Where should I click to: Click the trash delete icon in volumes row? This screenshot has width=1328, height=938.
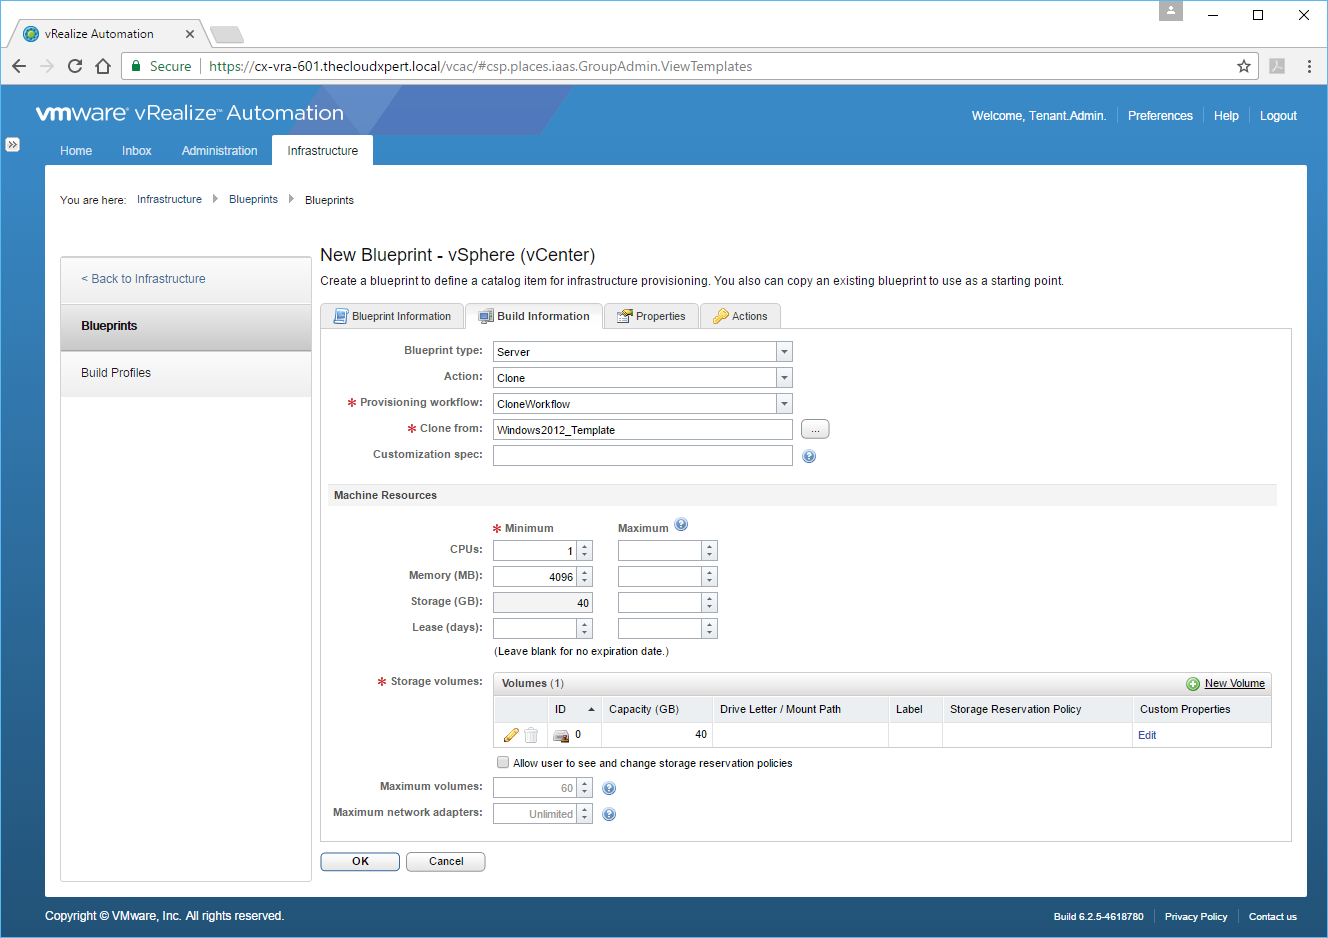point(531,735)
